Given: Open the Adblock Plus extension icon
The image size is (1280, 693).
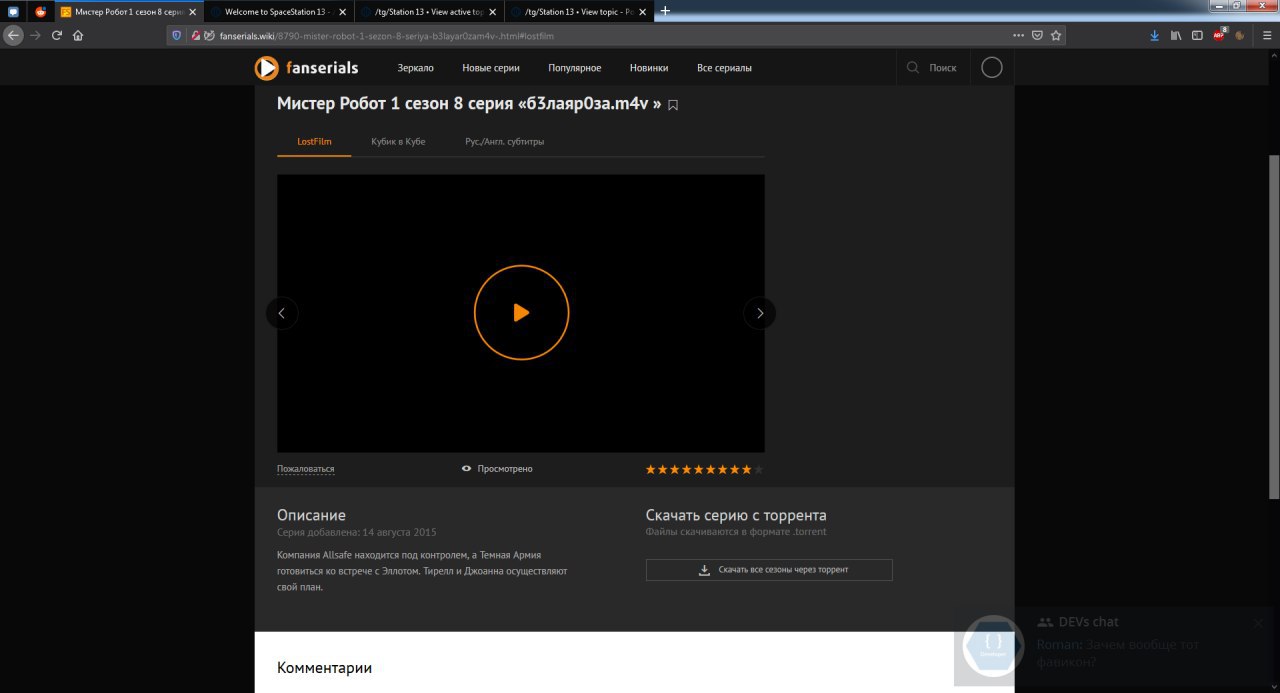Looking at the screenshot, I should click(1219, 35).
